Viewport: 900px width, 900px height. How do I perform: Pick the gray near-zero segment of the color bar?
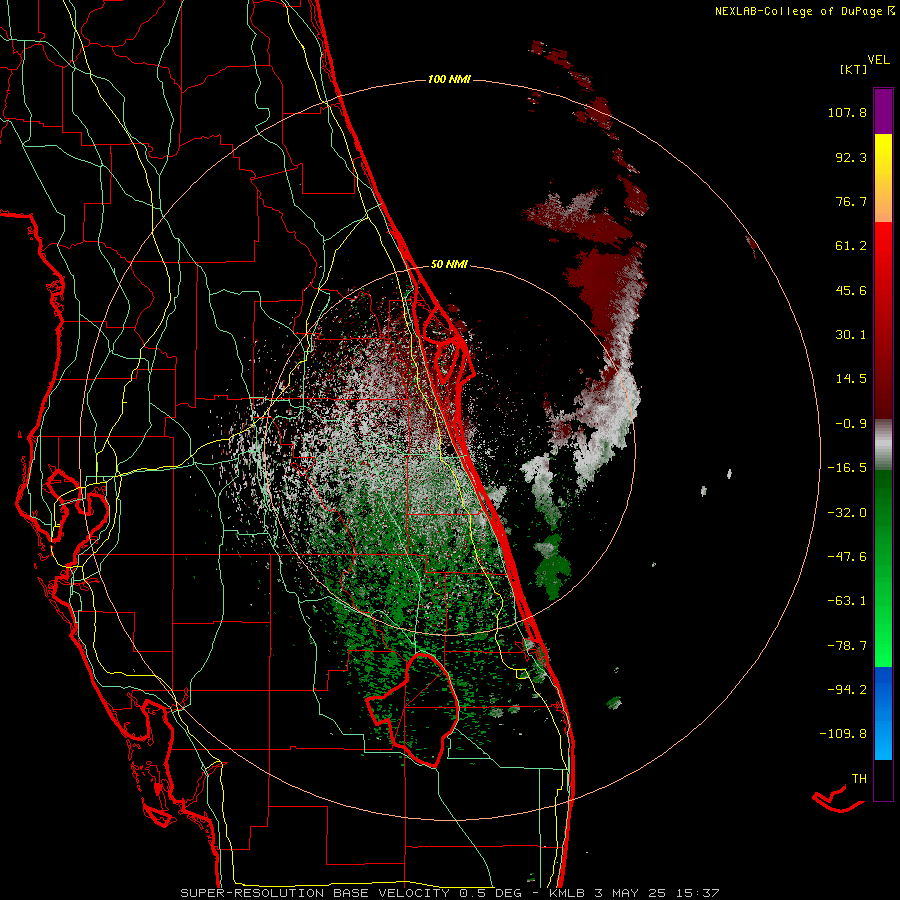[x=883, y=444]
